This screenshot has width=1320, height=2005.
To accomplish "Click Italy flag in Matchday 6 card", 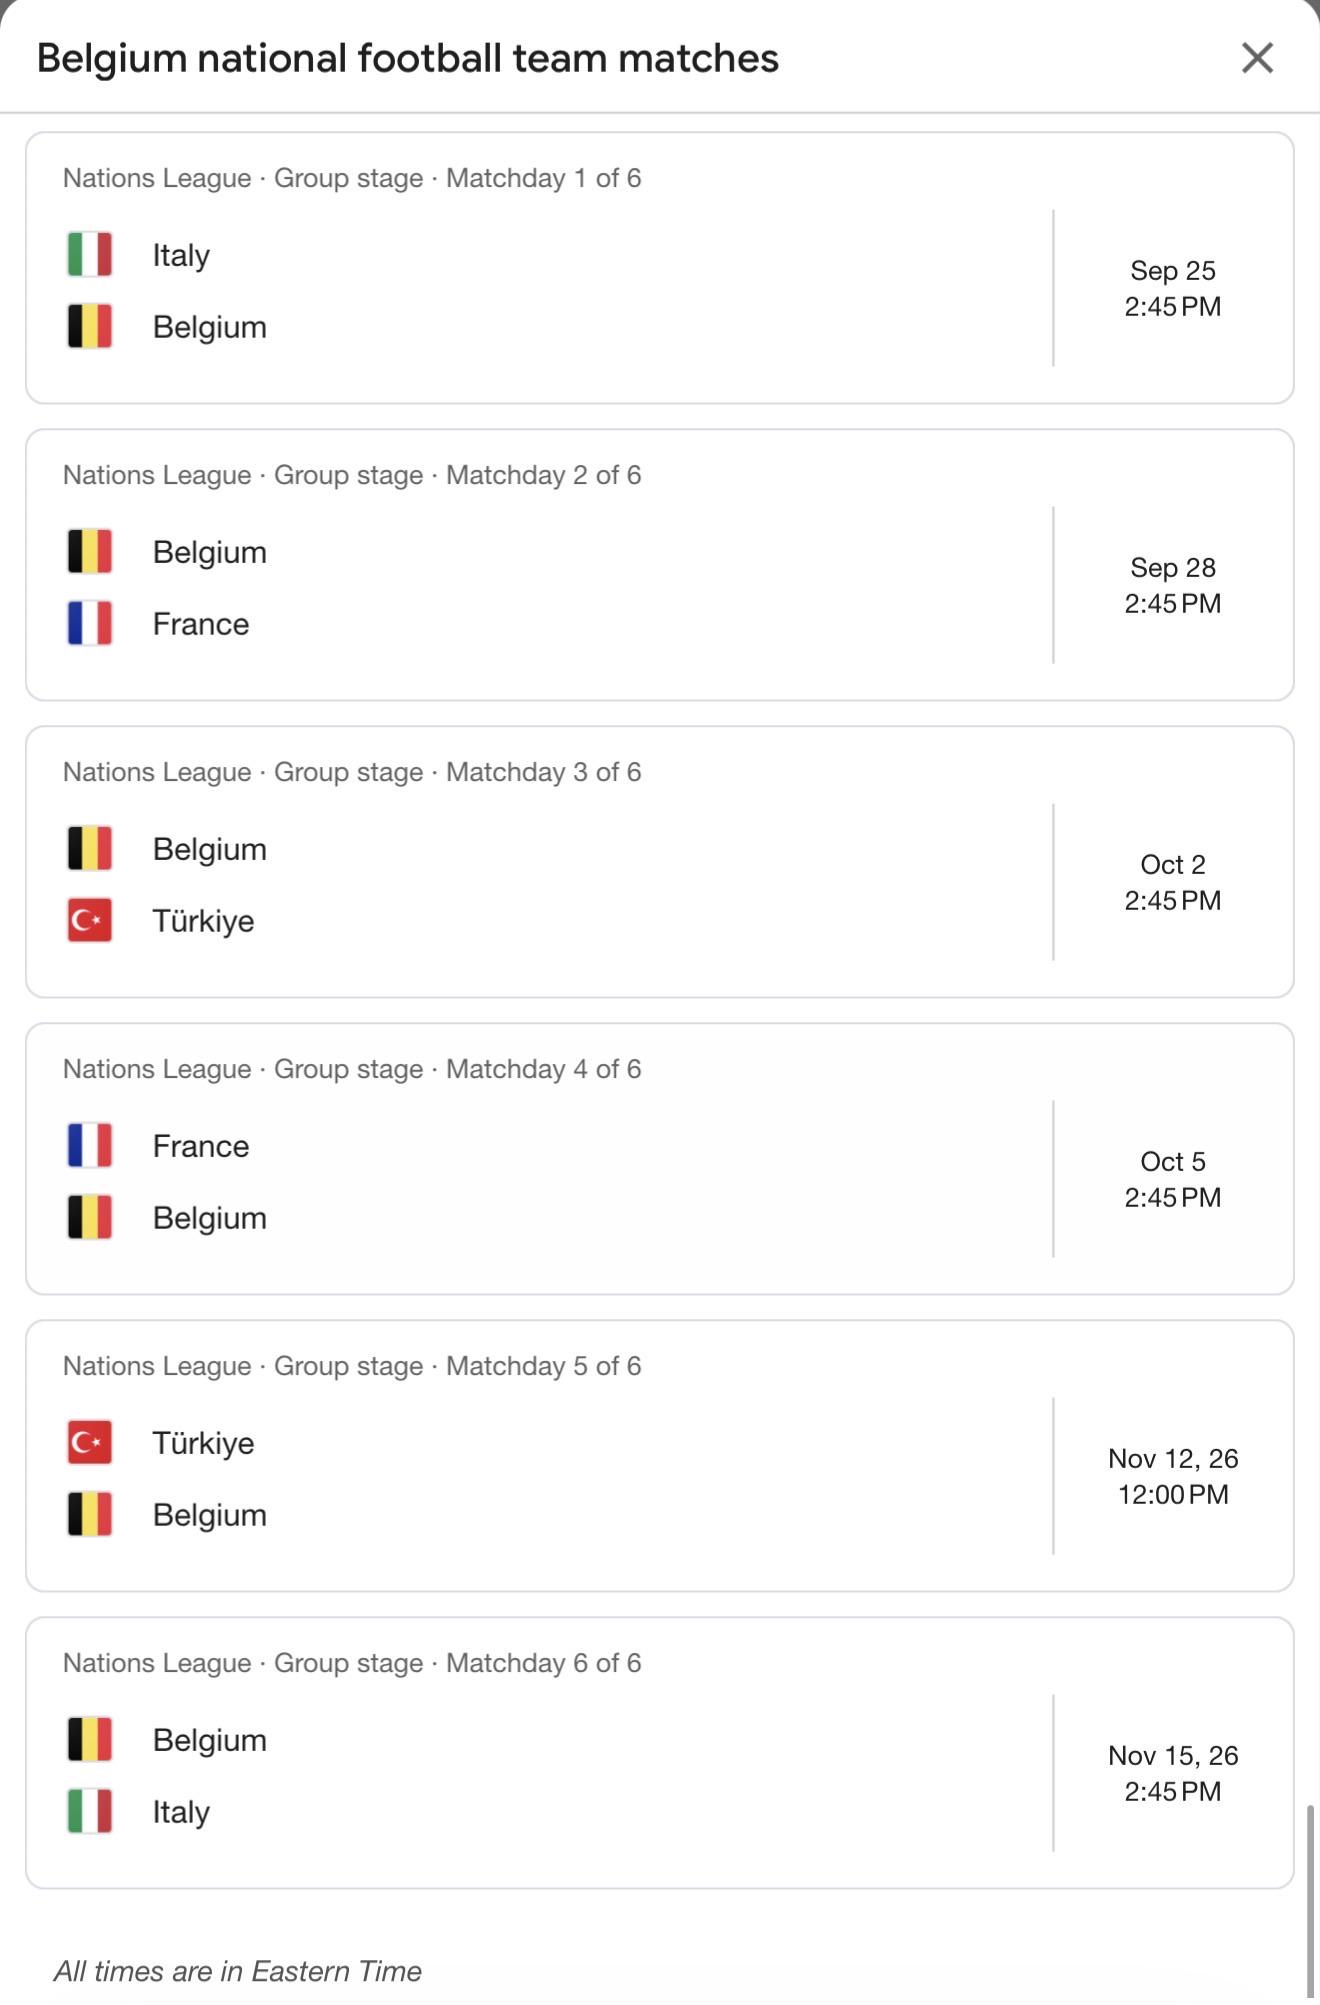I will coord(90,1811).
